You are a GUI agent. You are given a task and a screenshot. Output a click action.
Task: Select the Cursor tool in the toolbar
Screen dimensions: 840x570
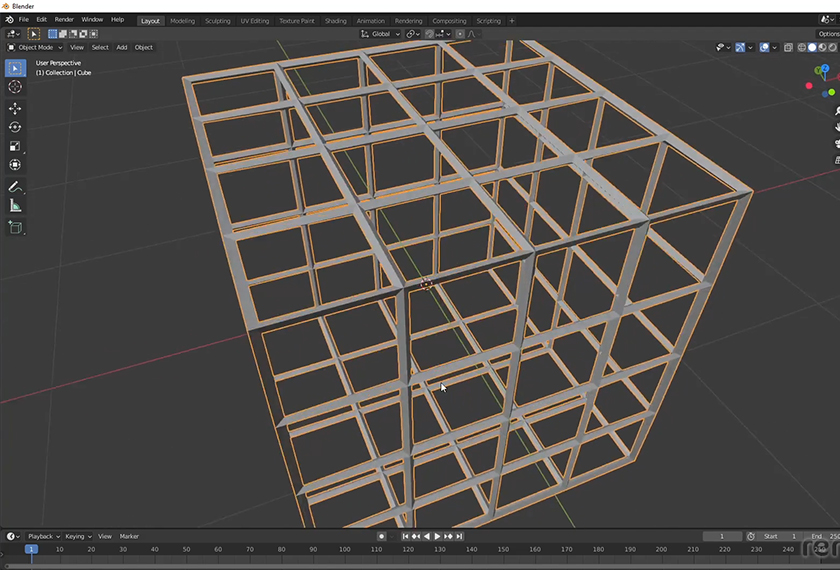(x=15, y=87)
